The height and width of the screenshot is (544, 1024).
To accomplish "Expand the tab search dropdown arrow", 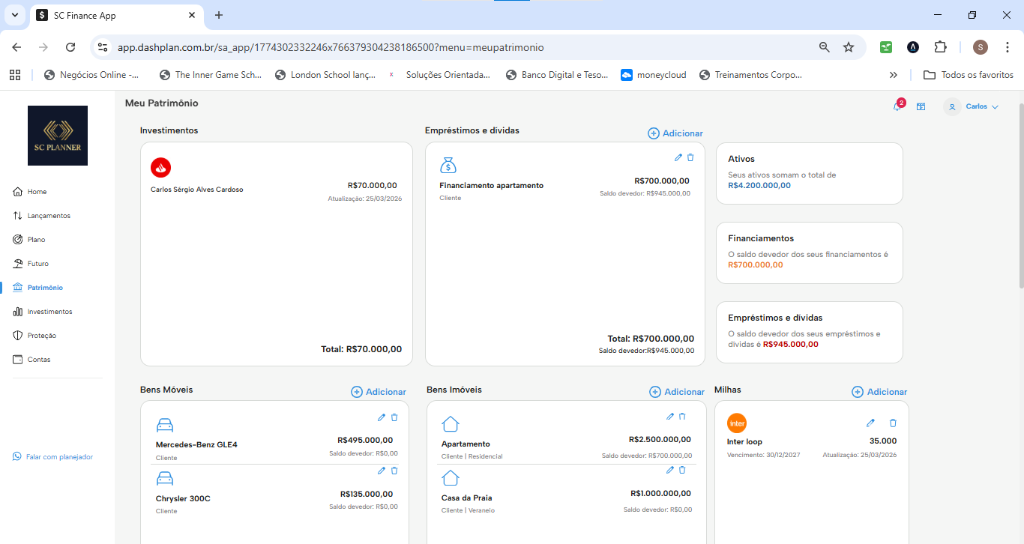I will point(14,14).
